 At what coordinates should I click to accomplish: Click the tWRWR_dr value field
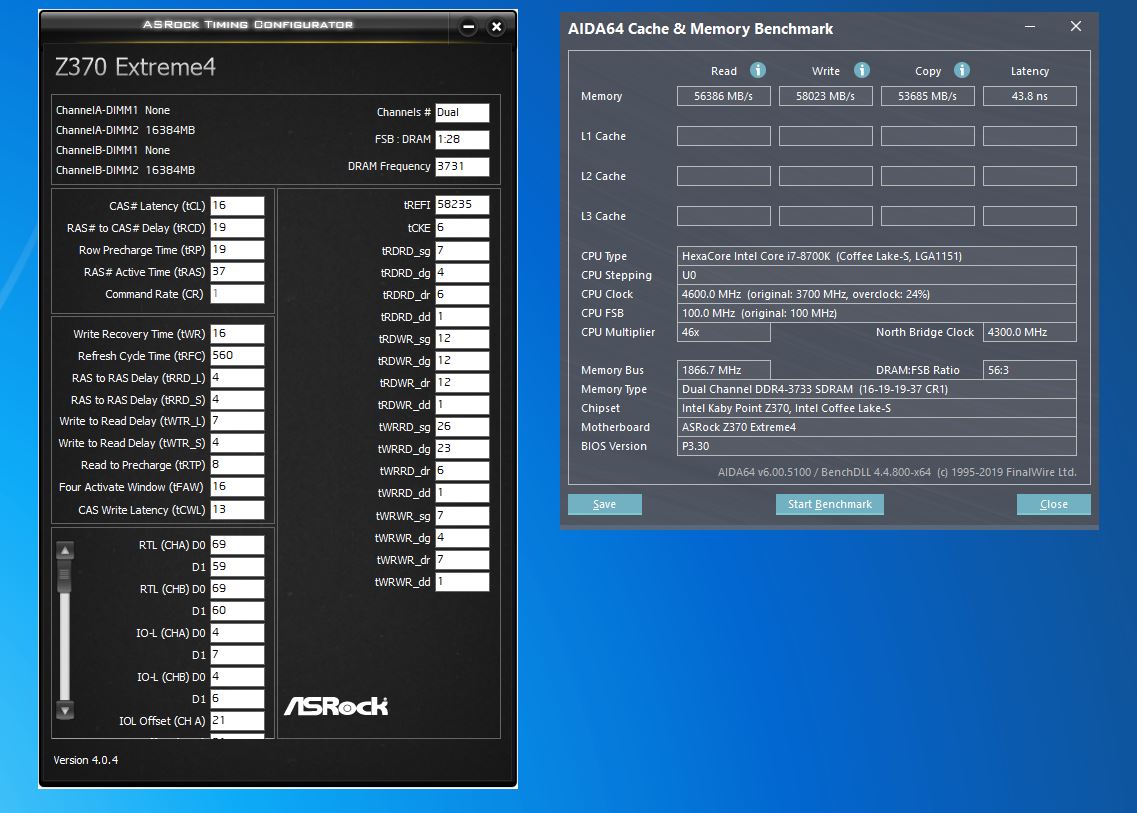(462, 560)
